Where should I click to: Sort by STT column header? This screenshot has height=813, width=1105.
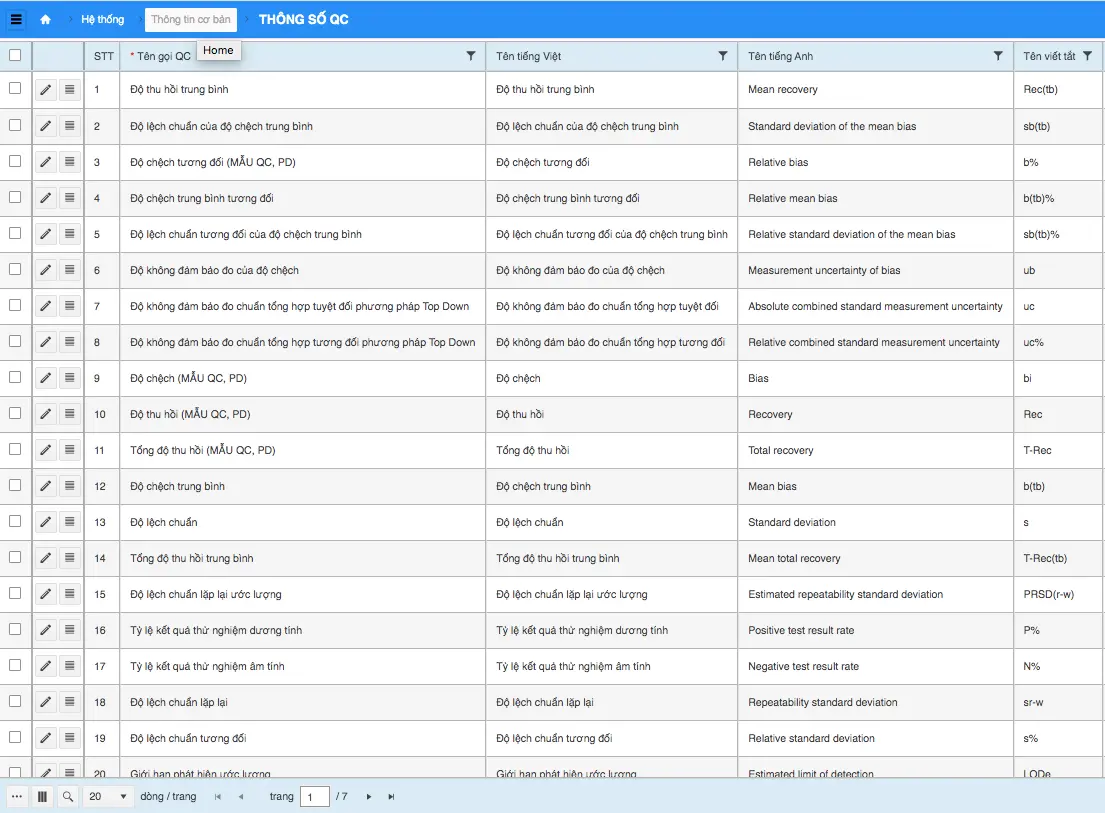[104, 56]
